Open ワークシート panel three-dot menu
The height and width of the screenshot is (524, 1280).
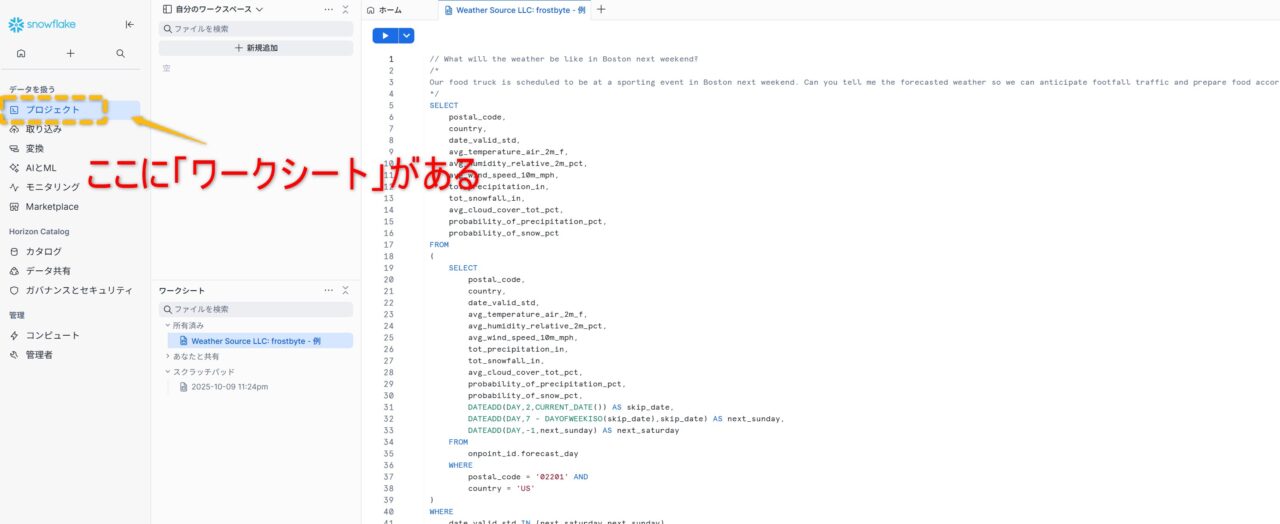point(329,290)
